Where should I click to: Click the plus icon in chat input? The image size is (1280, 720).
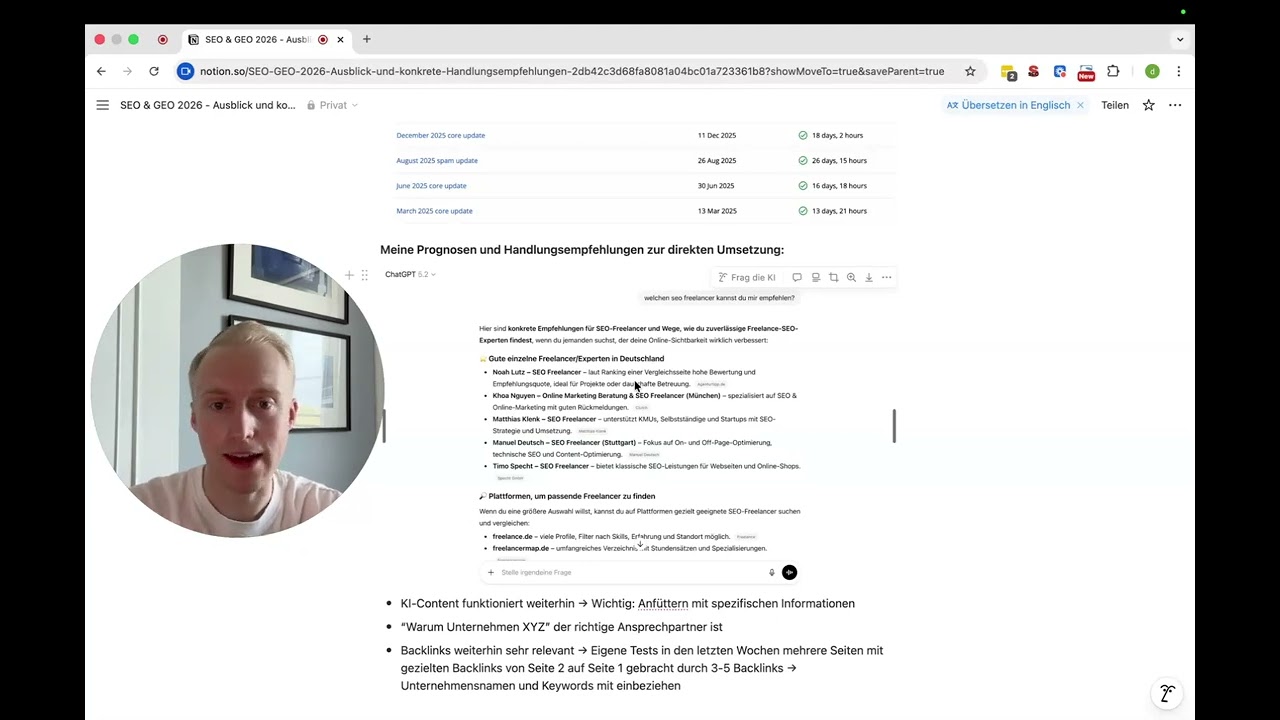pos(491,572)
